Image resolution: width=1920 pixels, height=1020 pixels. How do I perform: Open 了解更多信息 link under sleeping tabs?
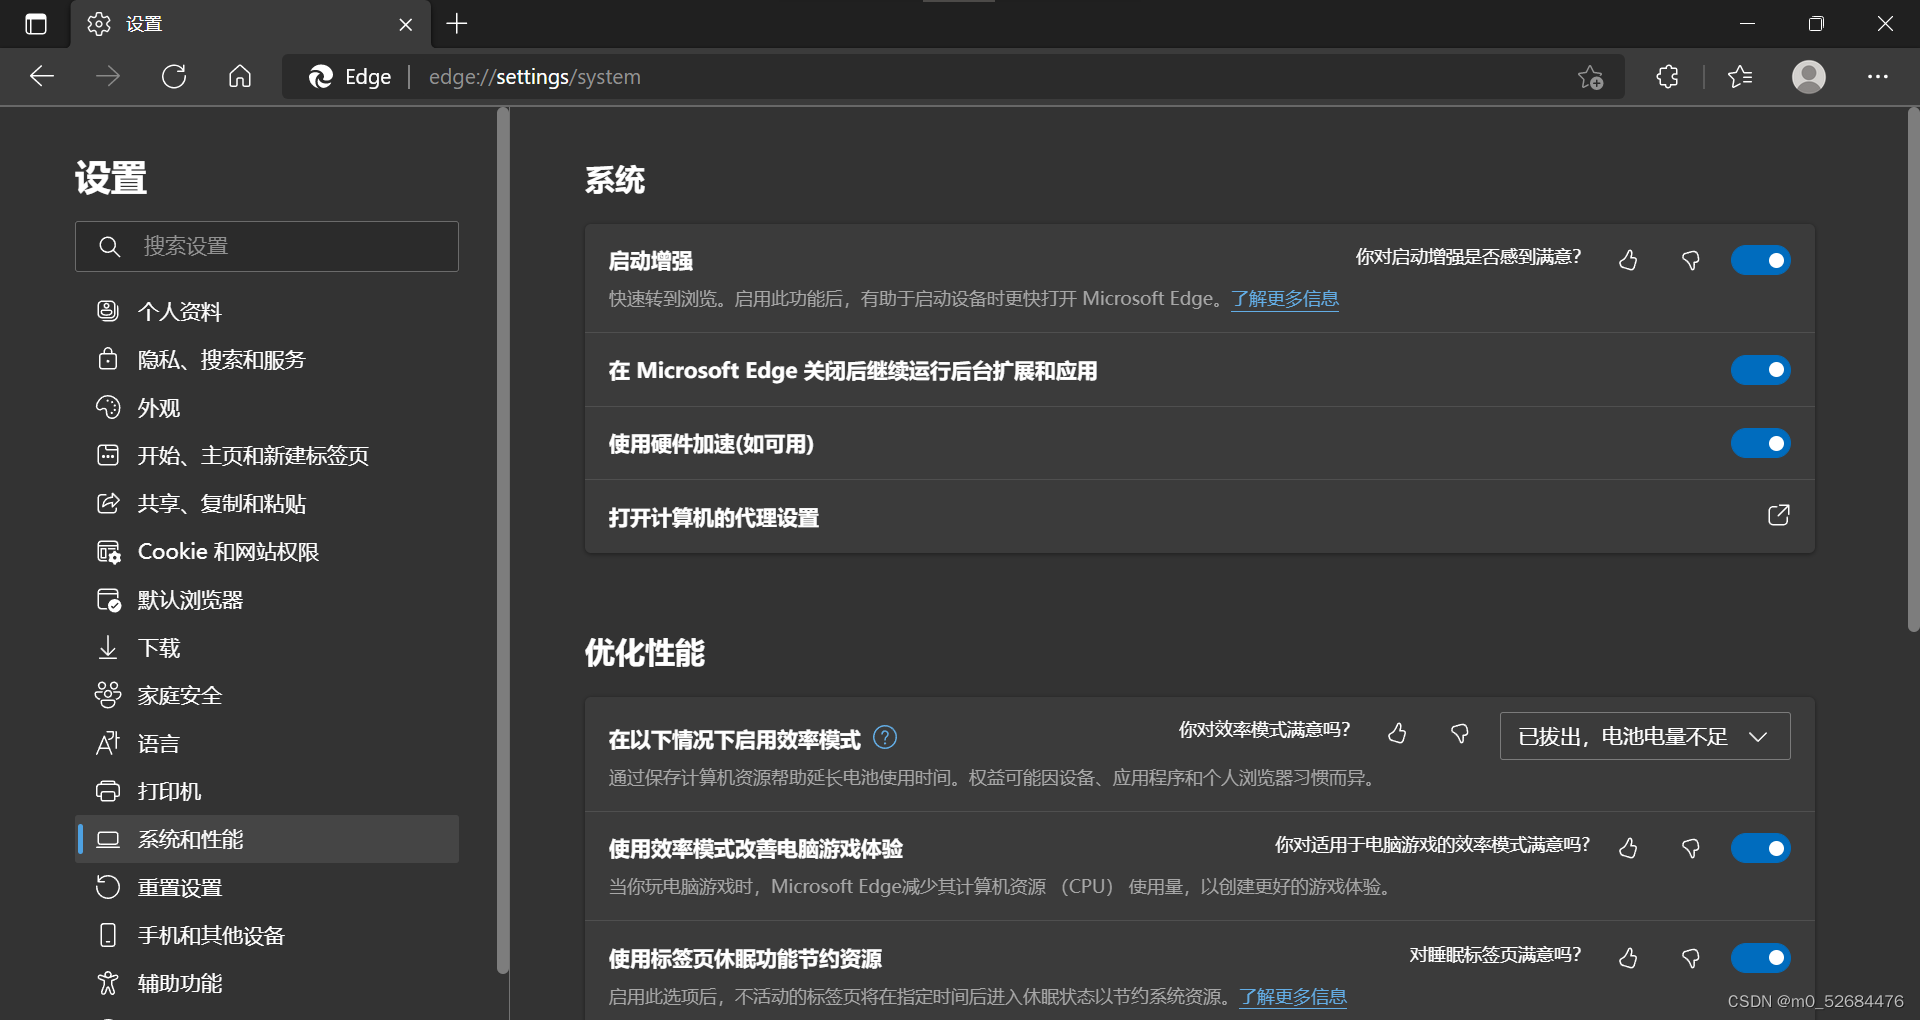coord(1293,997)
